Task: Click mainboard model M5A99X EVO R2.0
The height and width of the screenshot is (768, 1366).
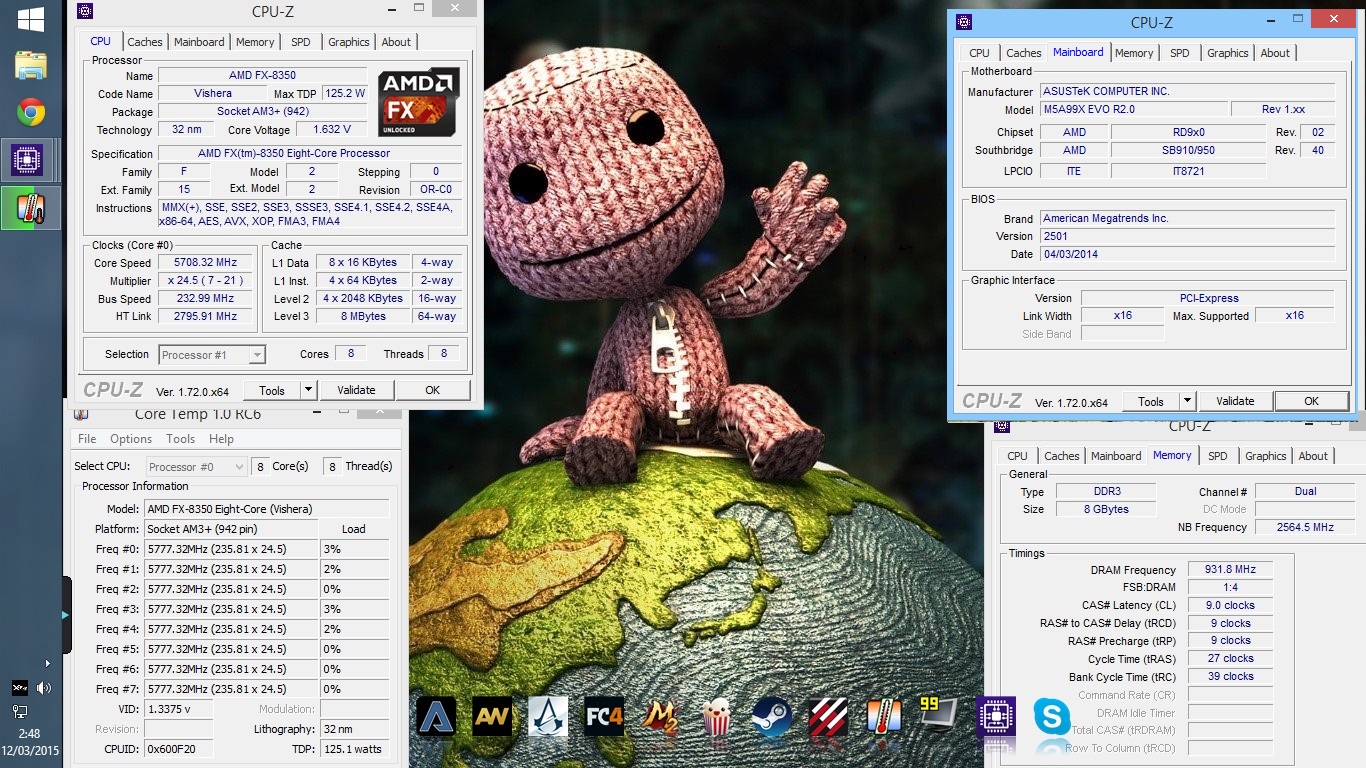Action: point(1134,109)
